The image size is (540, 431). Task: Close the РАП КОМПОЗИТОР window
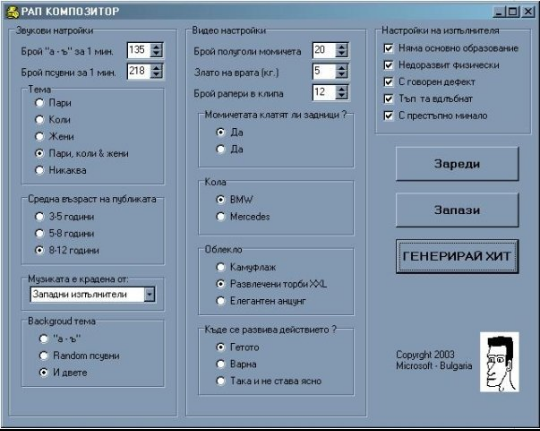528,12
